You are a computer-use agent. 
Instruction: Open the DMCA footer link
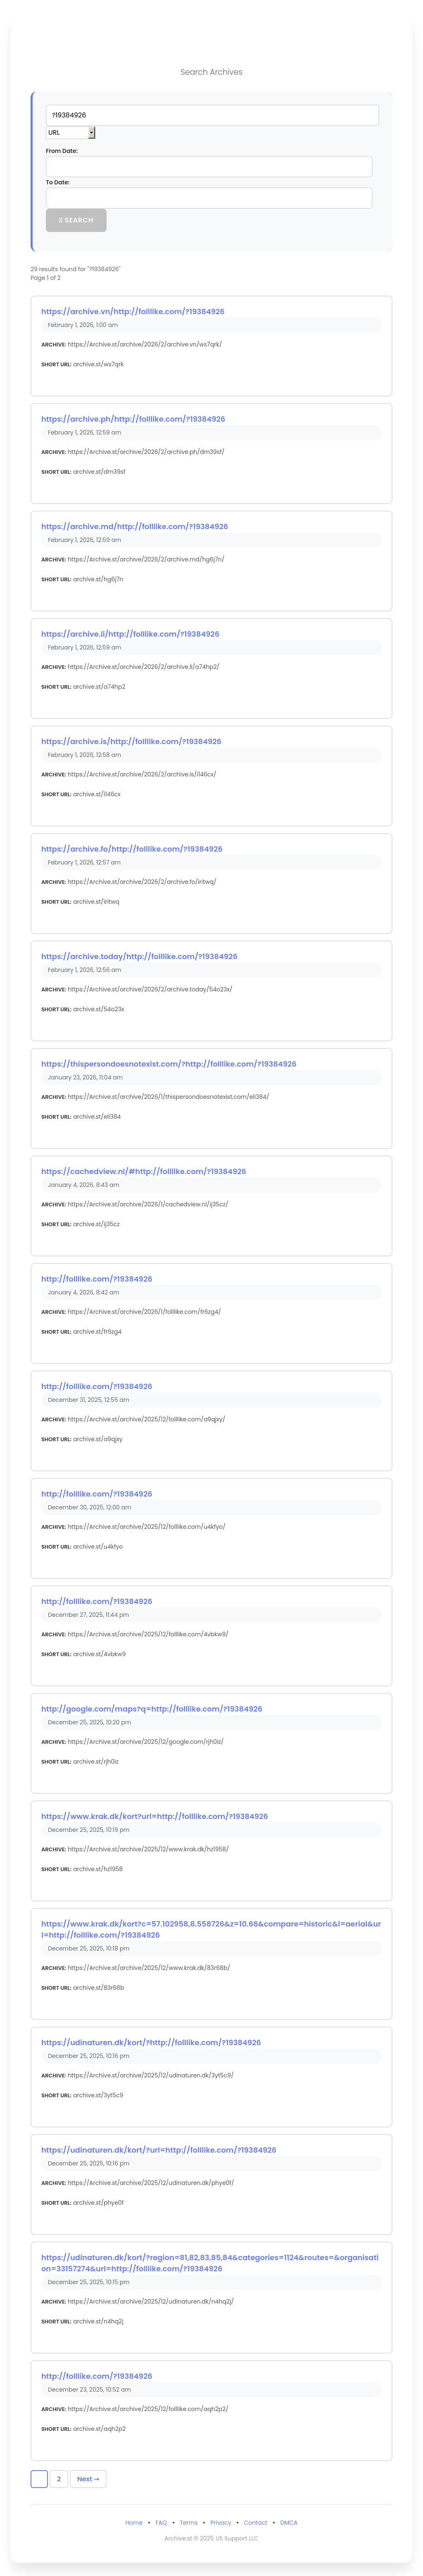(x=288, y=2523)
